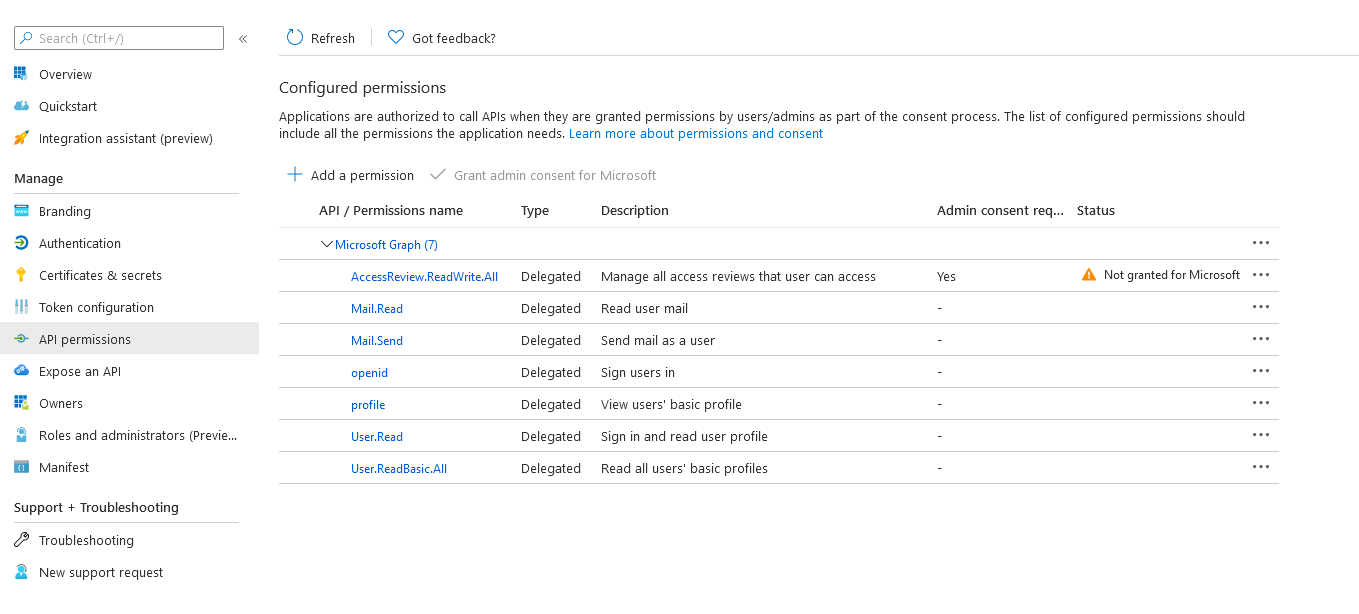The width and height of the screenshot is (1359, 614).
Task: Click the Integration assistant rocket icon
Action: coord(21,138)
